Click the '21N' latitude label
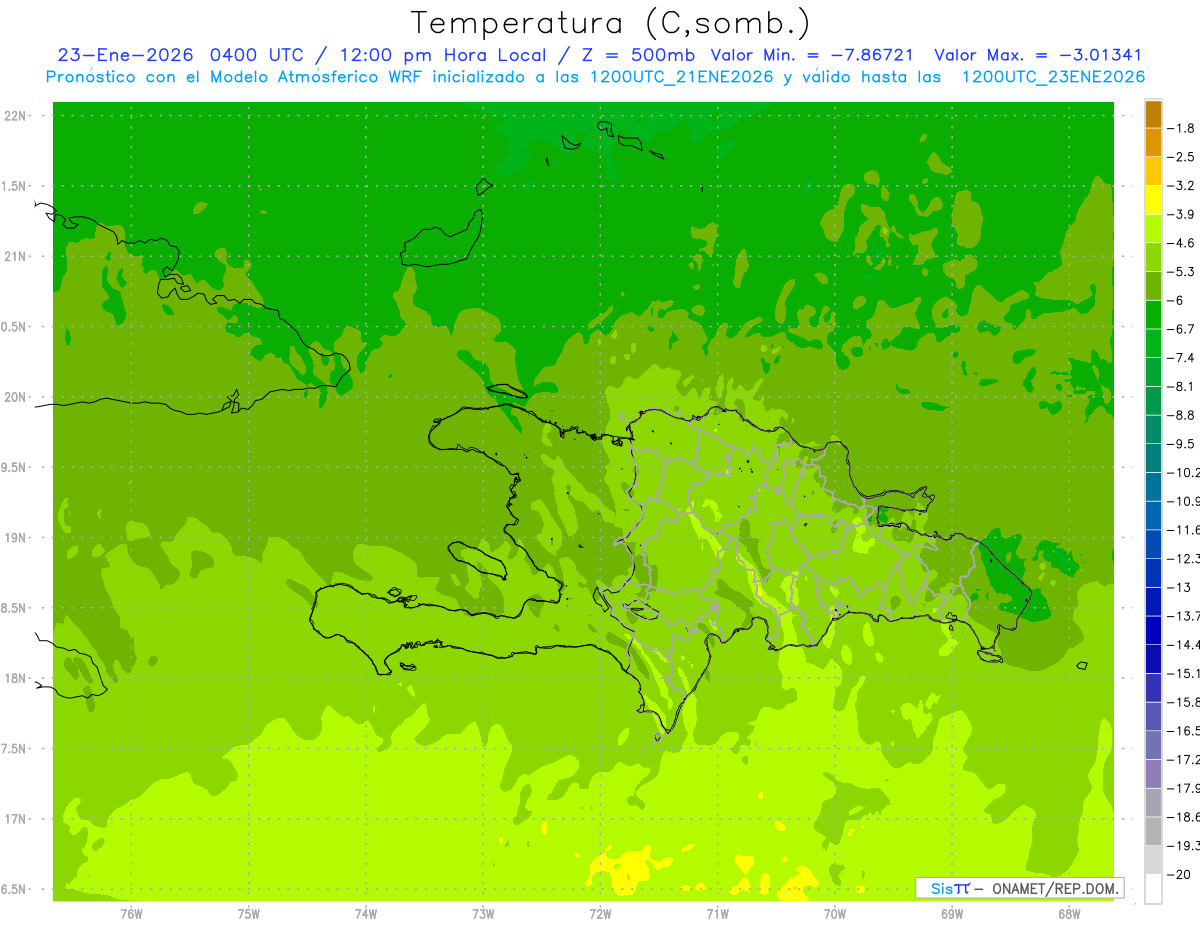The width and height of the screenshot is (1200, 927). point(17,256)
